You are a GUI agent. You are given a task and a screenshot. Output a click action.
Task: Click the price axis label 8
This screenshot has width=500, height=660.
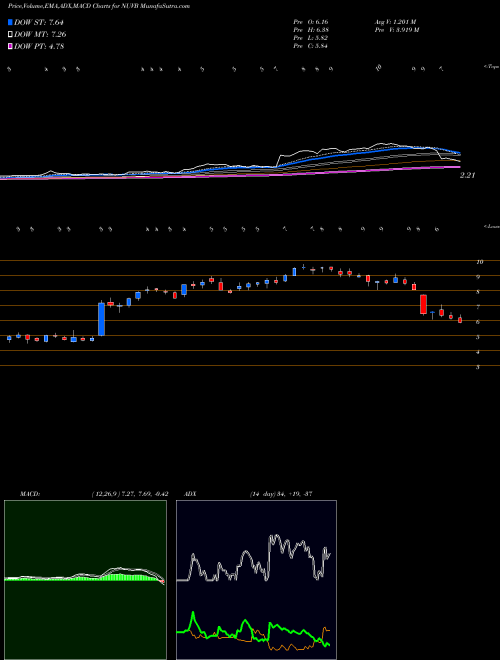click(478, 292)
